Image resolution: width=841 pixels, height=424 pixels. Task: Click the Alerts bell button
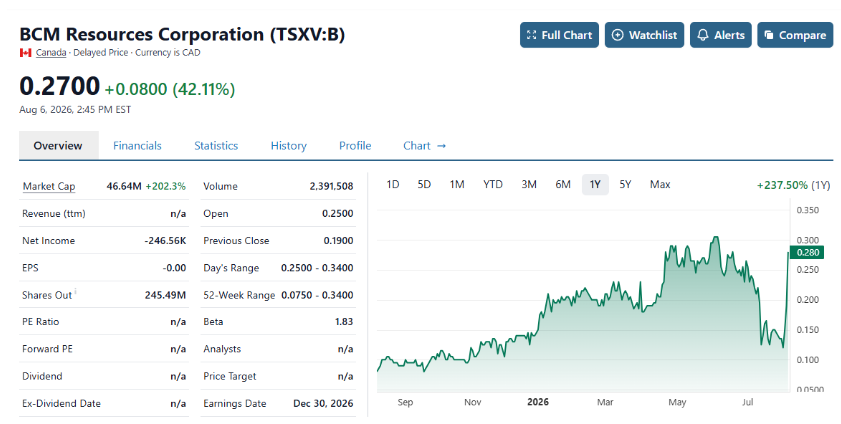720,35
